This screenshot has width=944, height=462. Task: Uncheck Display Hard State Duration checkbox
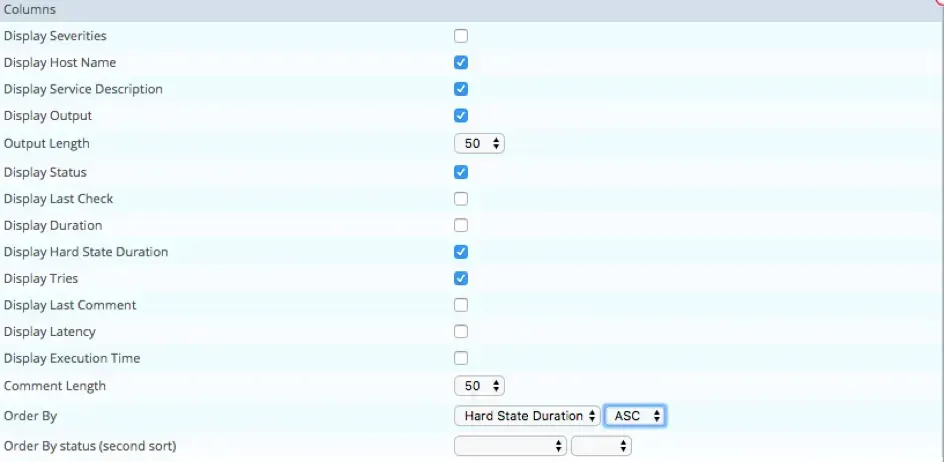pyautogui.click(x=461, y=252)
